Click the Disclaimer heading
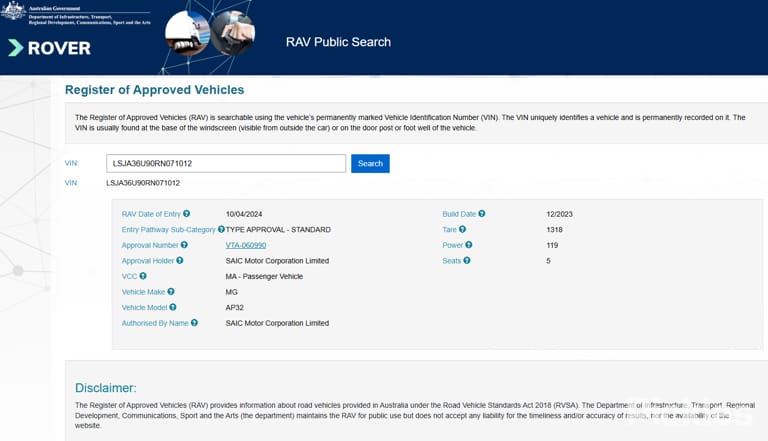This screenshot has width=768, height=441. [x=106, y=388]
